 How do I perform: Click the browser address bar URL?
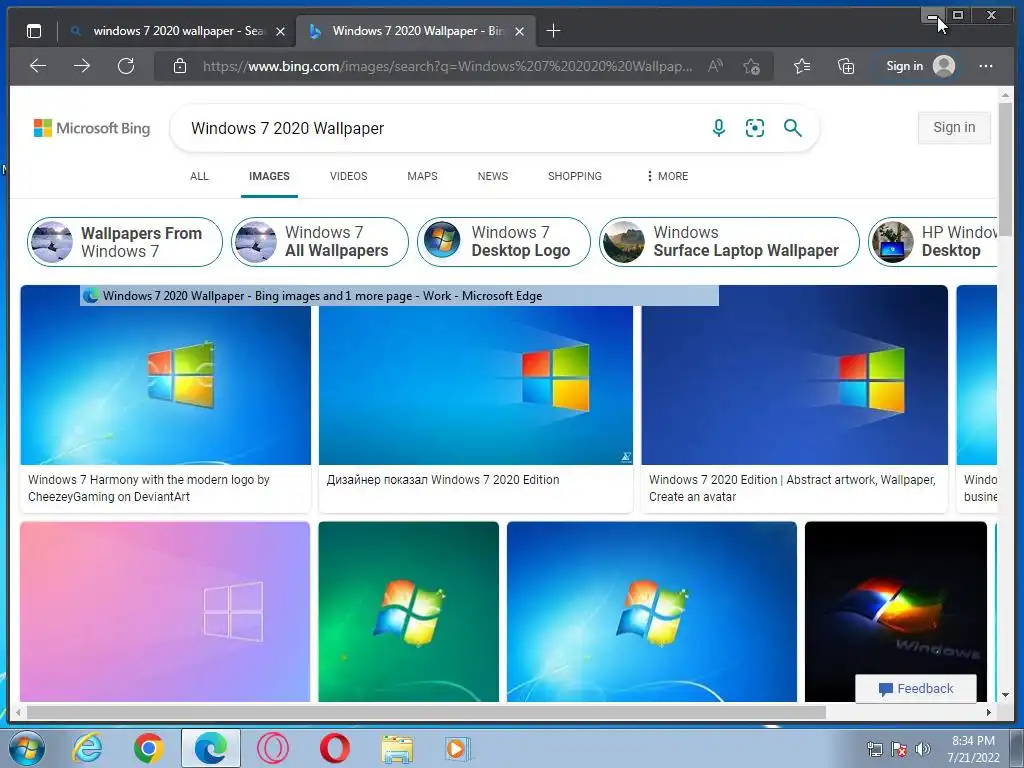click(447, 66)
